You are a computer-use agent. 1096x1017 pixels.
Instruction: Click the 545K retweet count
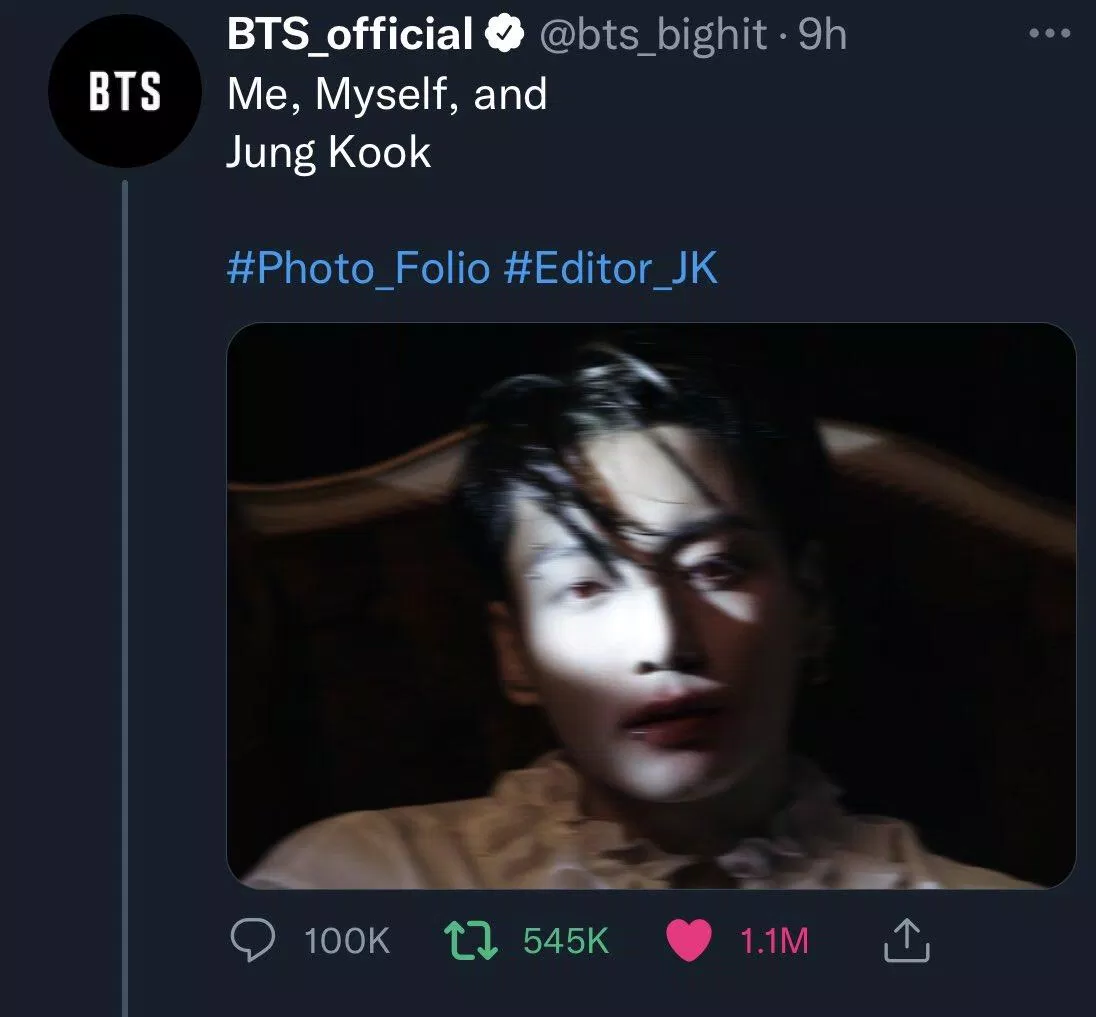tap(566, 941)
